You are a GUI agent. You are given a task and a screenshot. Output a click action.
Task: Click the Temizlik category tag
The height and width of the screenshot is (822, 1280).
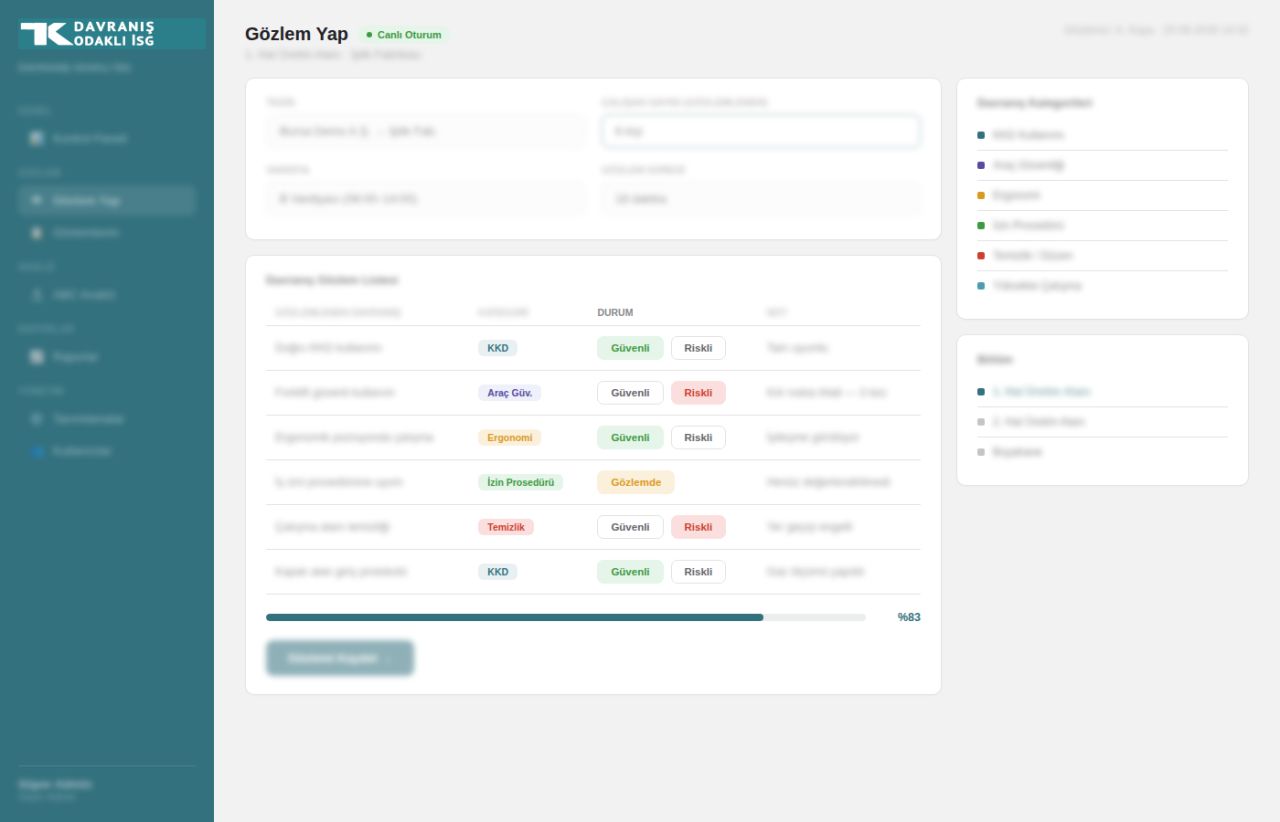506,527
